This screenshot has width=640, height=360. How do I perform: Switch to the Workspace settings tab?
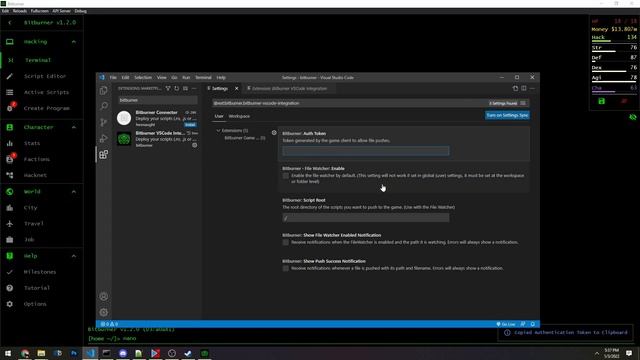[239, 116]
